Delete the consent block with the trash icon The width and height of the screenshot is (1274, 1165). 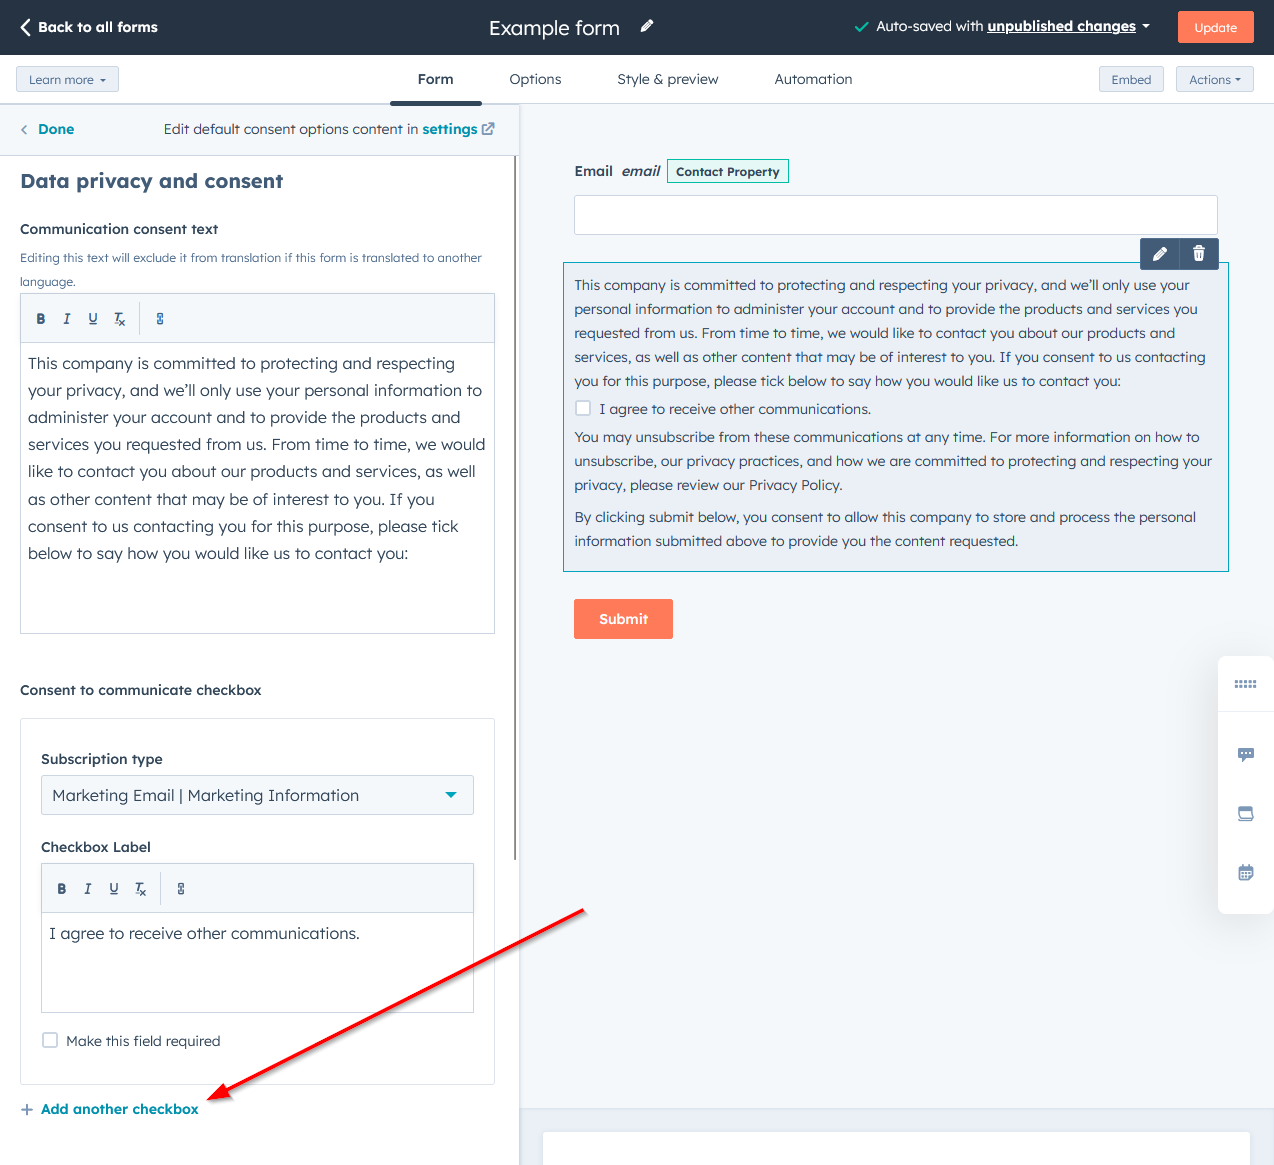click(1199, 253)
